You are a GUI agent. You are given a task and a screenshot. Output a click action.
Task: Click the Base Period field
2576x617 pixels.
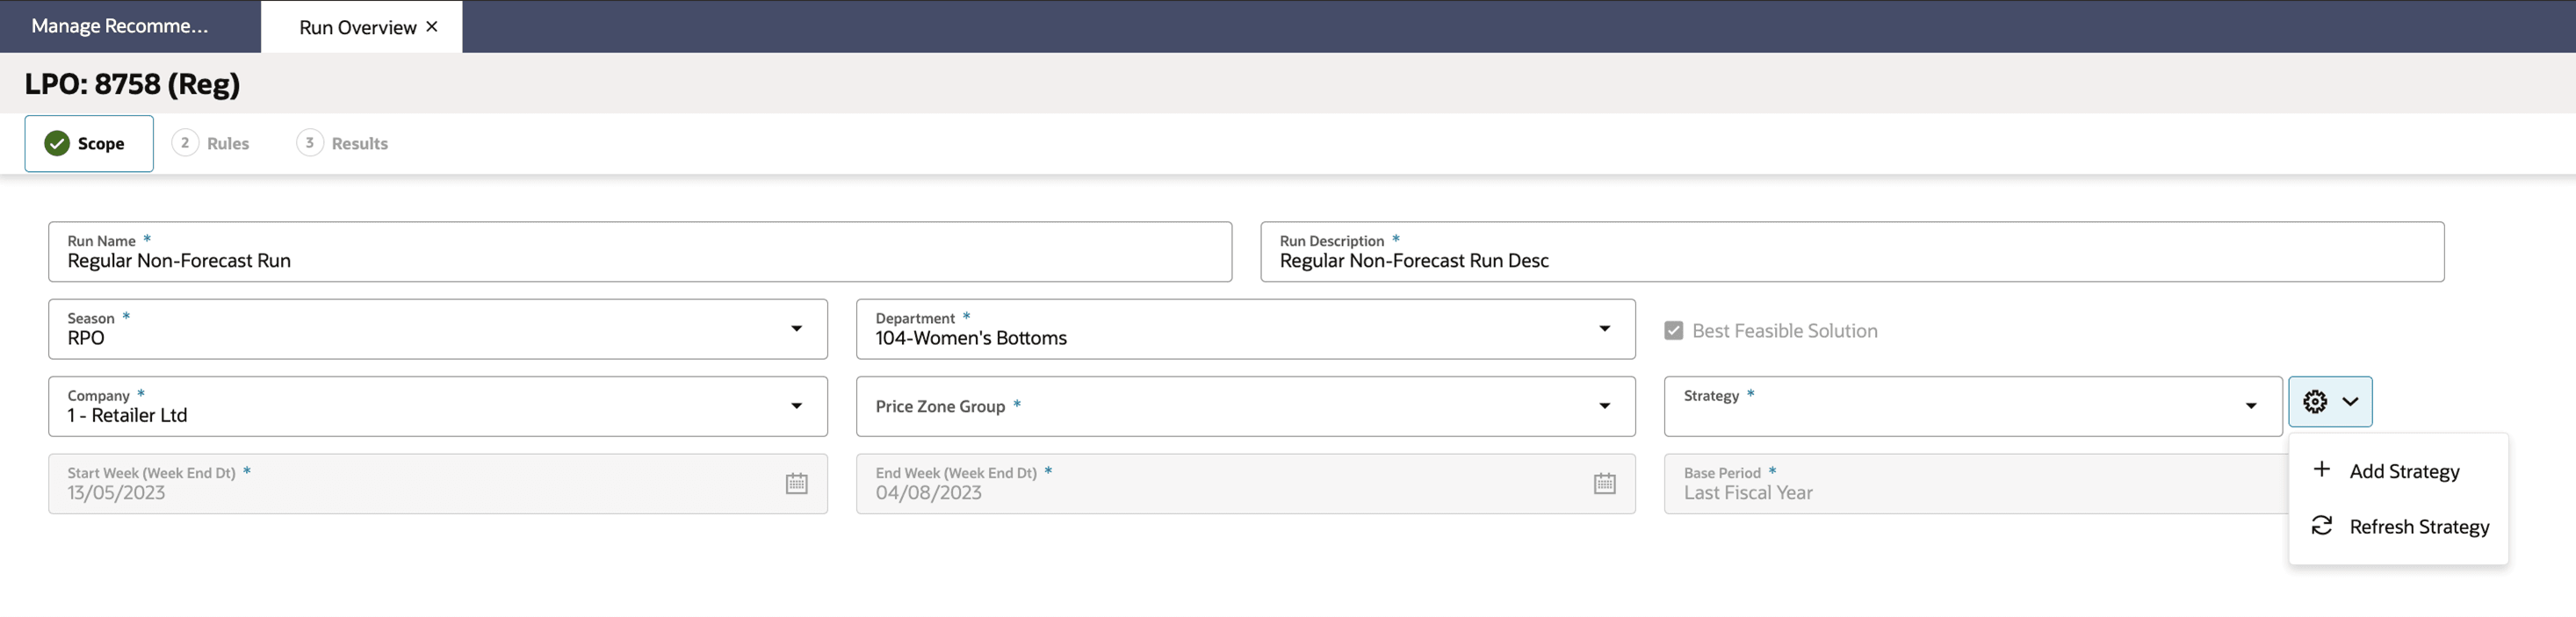click(x=1976, y=484)
